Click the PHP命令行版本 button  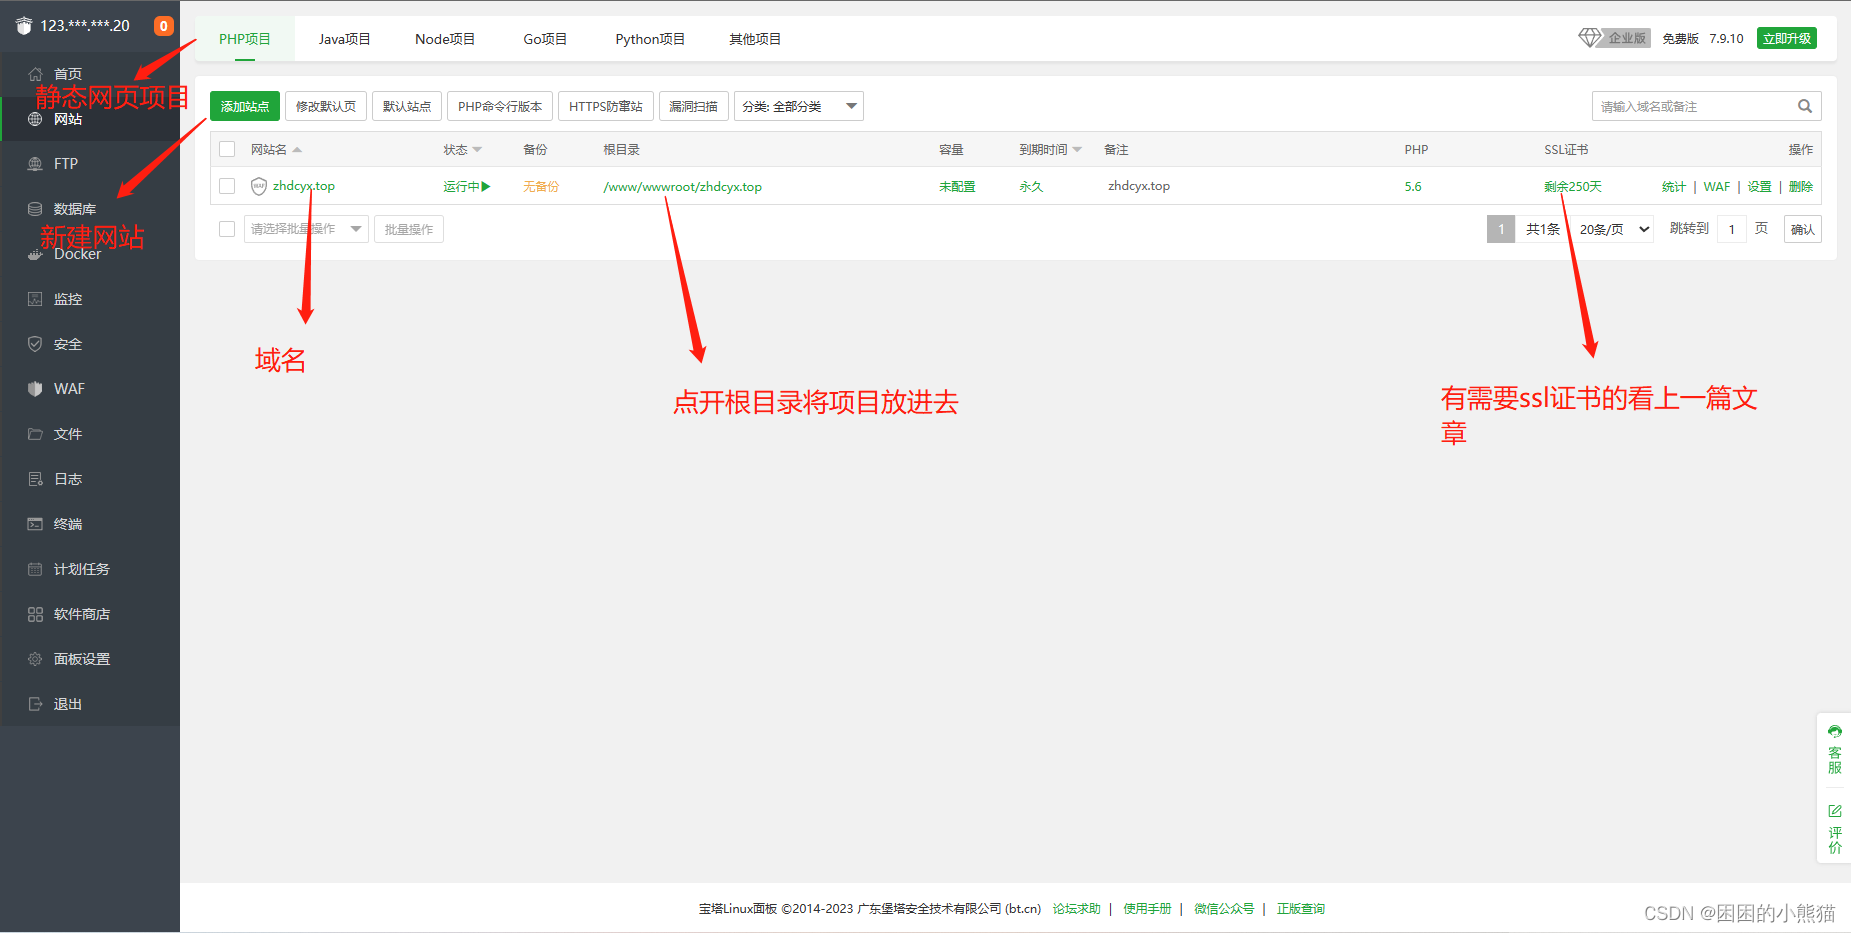(x=500, y=106)
